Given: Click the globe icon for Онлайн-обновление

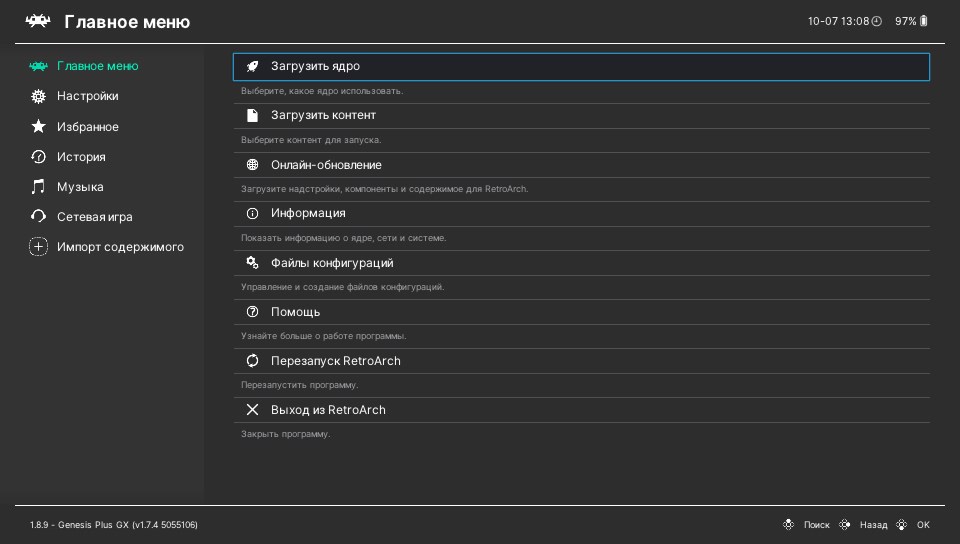Looking at the screenshot, I should point(252,165).
